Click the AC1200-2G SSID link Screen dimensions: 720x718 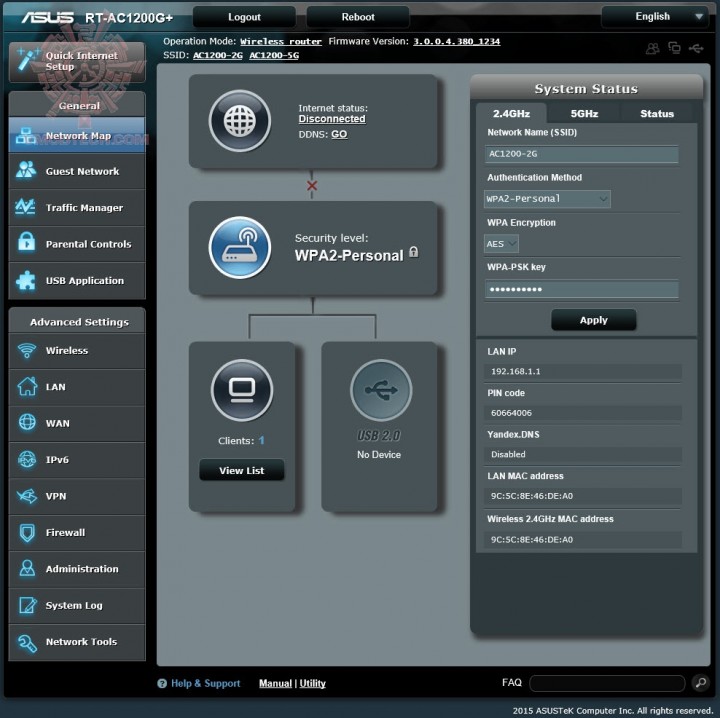click(x=218, y=55)
